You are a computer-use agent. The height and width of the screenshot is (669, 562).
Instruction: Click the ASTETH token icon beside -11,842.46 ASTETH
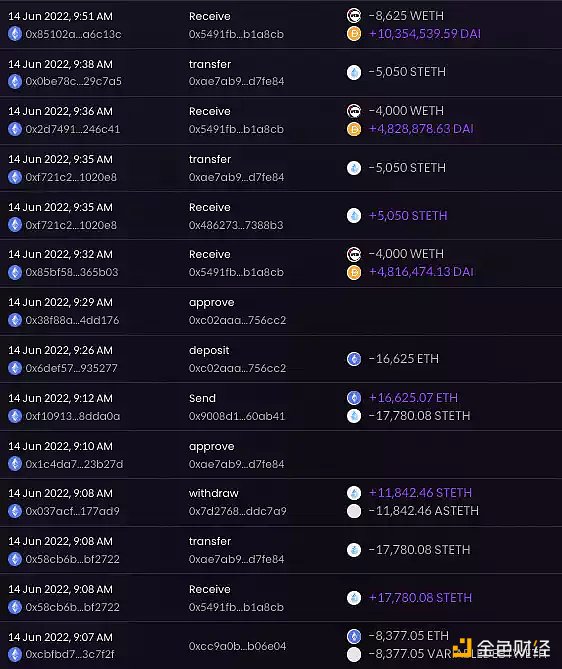point(354,511)
